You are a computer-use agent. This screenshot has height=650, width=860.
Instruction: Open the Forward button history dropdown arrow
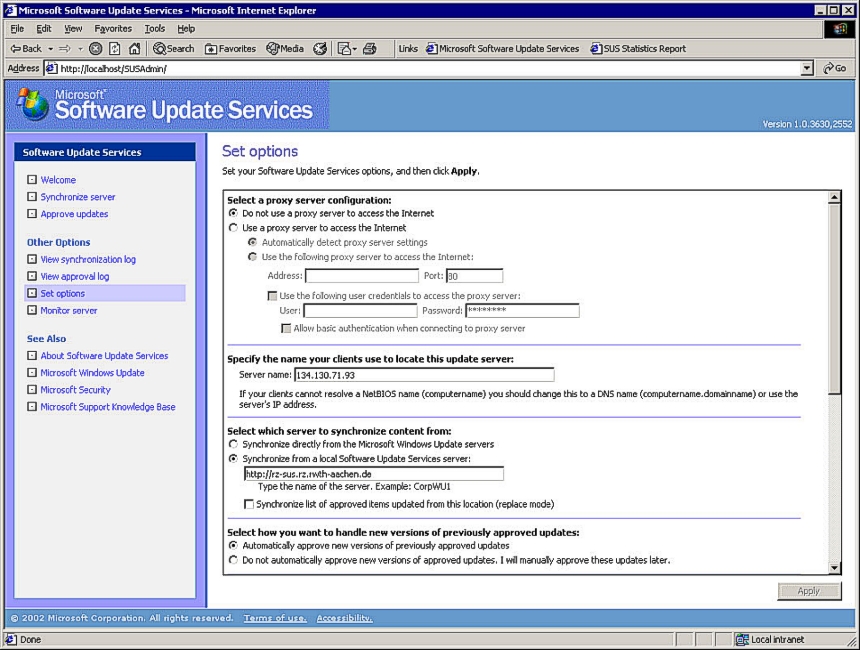[80, 49]
